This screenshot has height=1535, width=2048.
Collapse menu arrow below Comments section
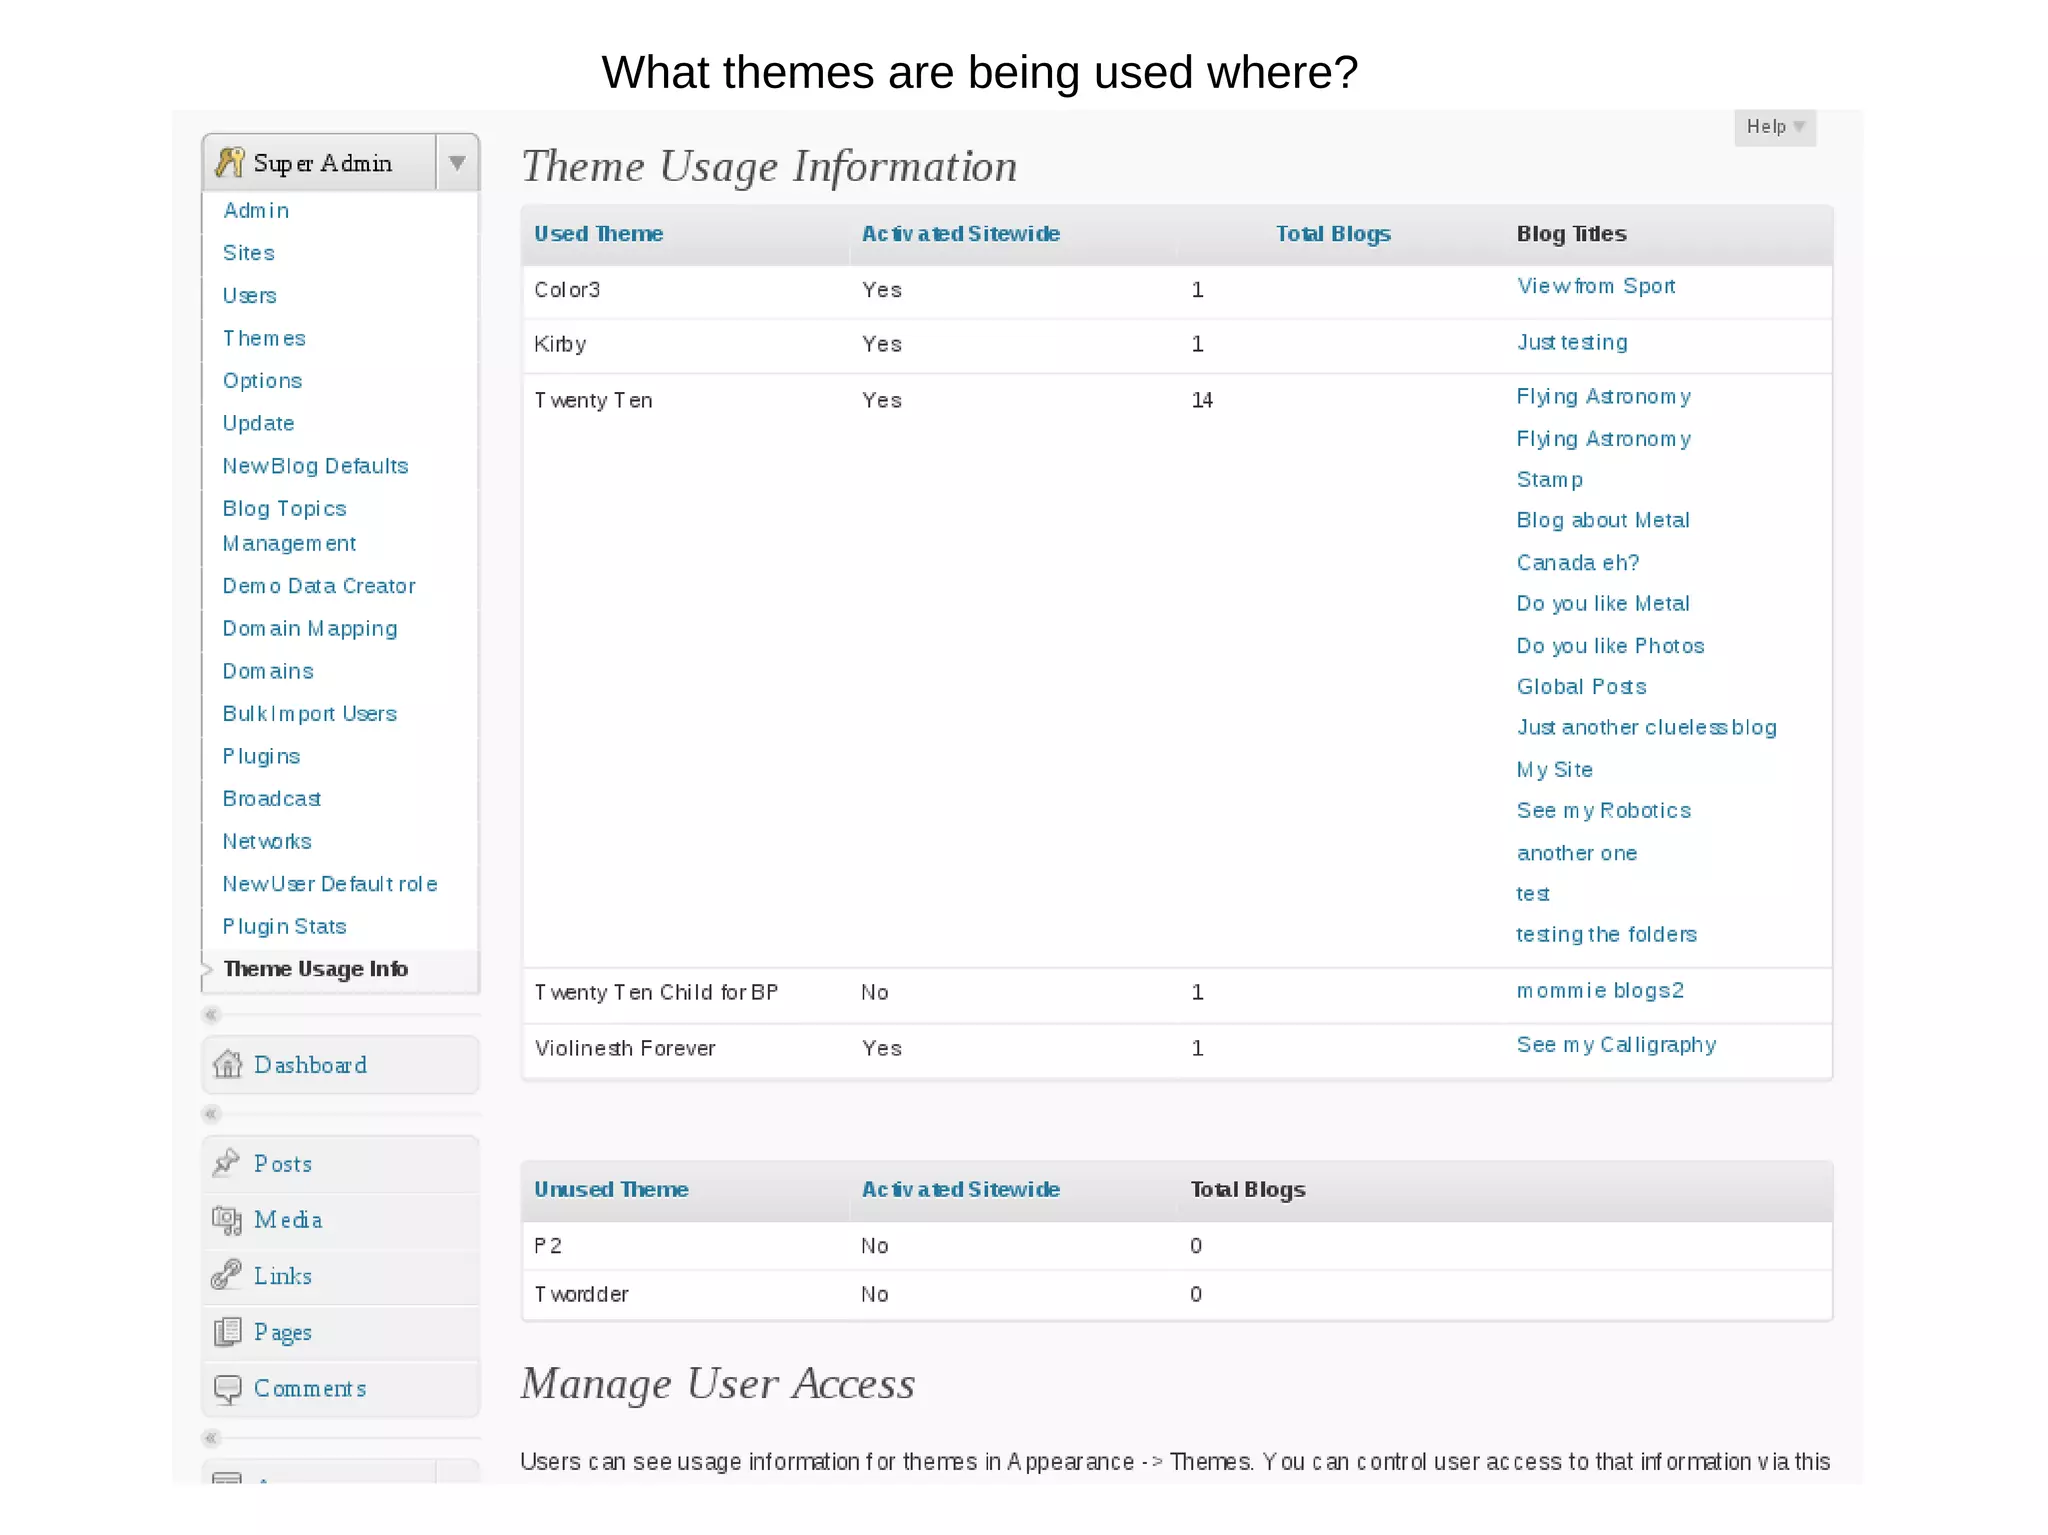tap(211, 1438)
